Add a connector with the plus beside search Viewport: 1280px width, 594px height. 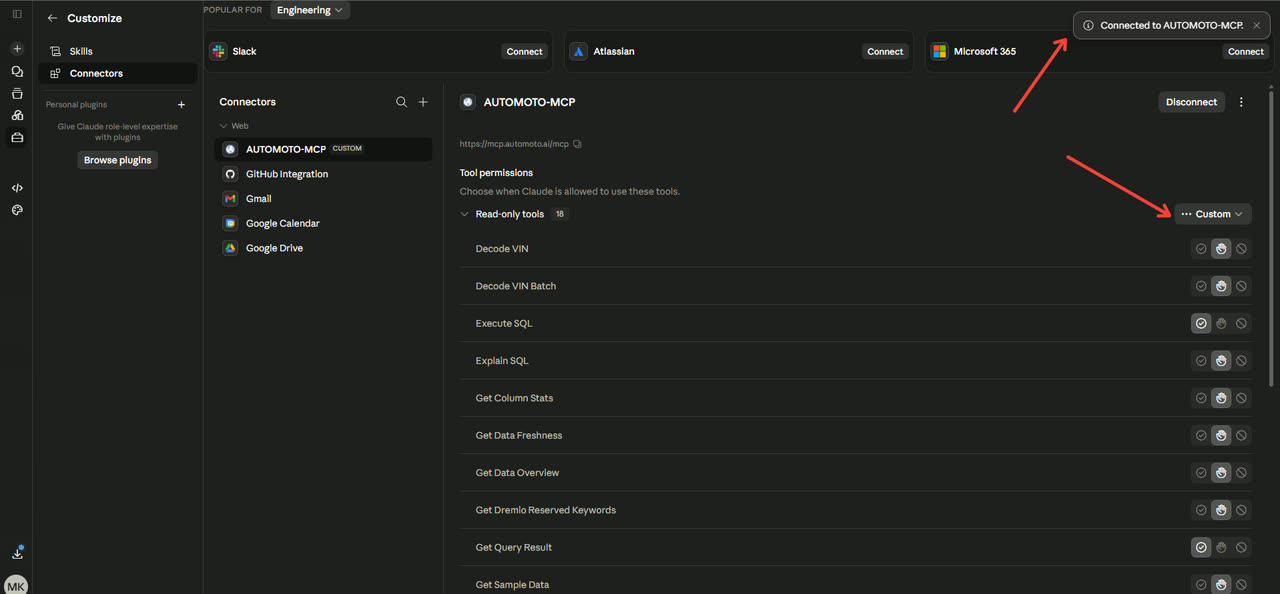423,102
